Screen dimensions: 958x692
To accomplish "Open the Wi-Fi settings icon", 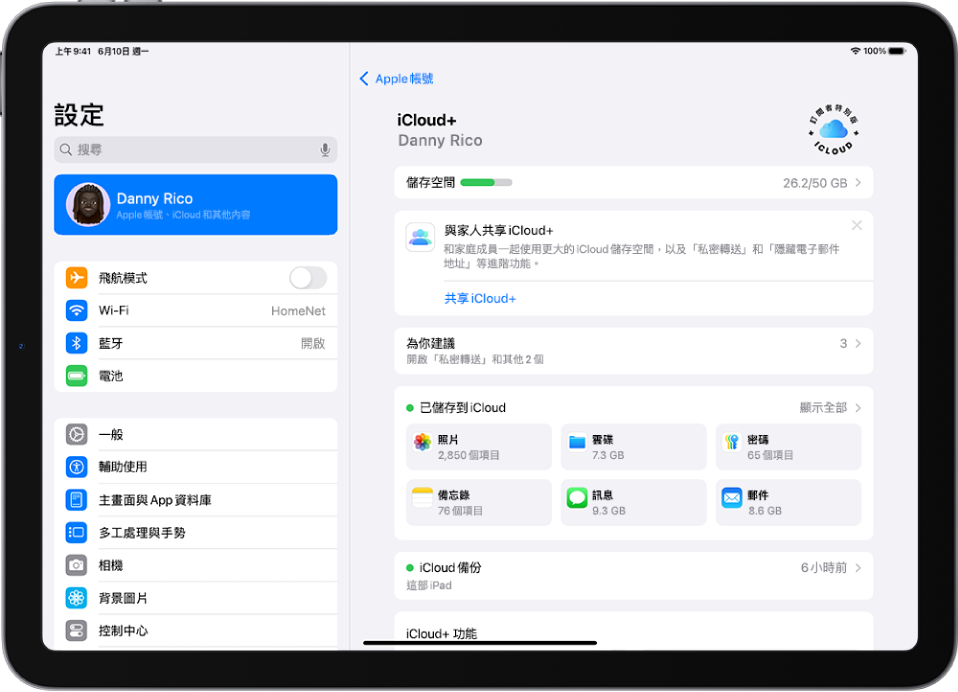I will click(76, 310).
